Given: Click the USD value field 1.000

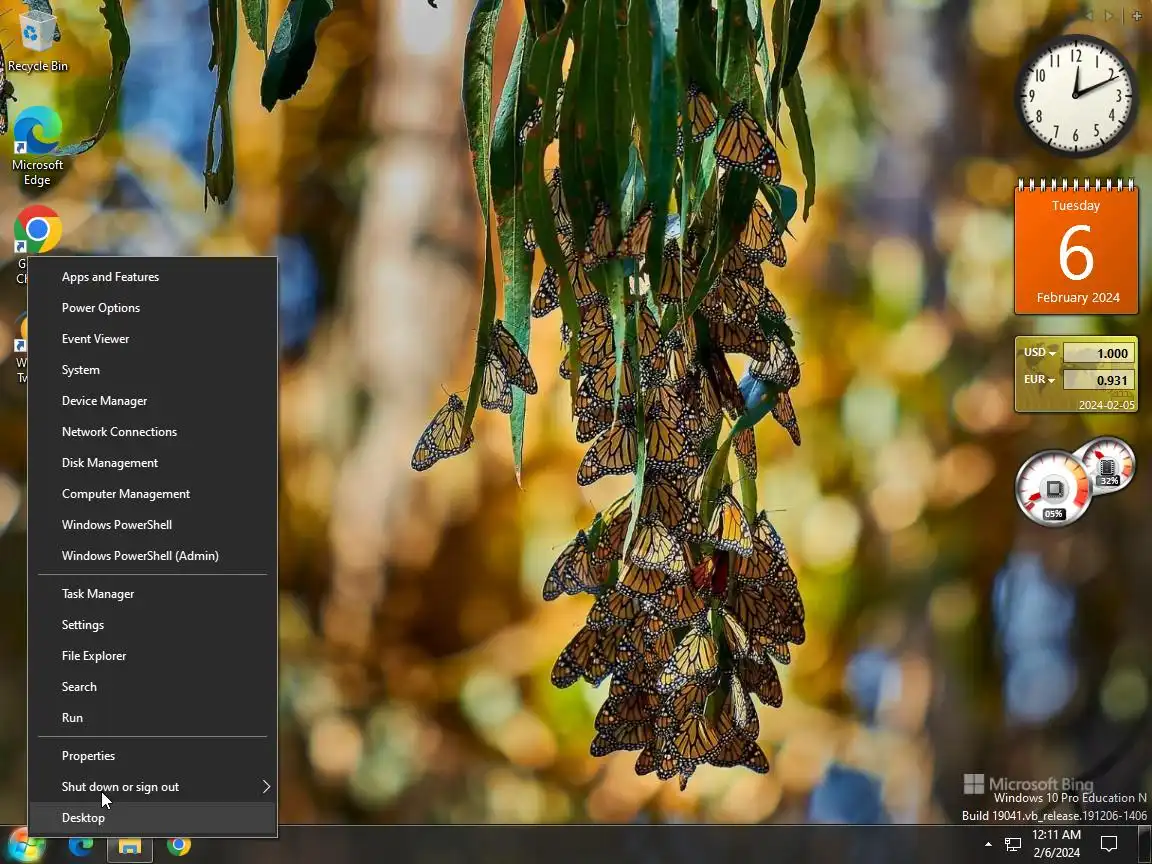Looking at the screenshot, I should pos(1097,353).
